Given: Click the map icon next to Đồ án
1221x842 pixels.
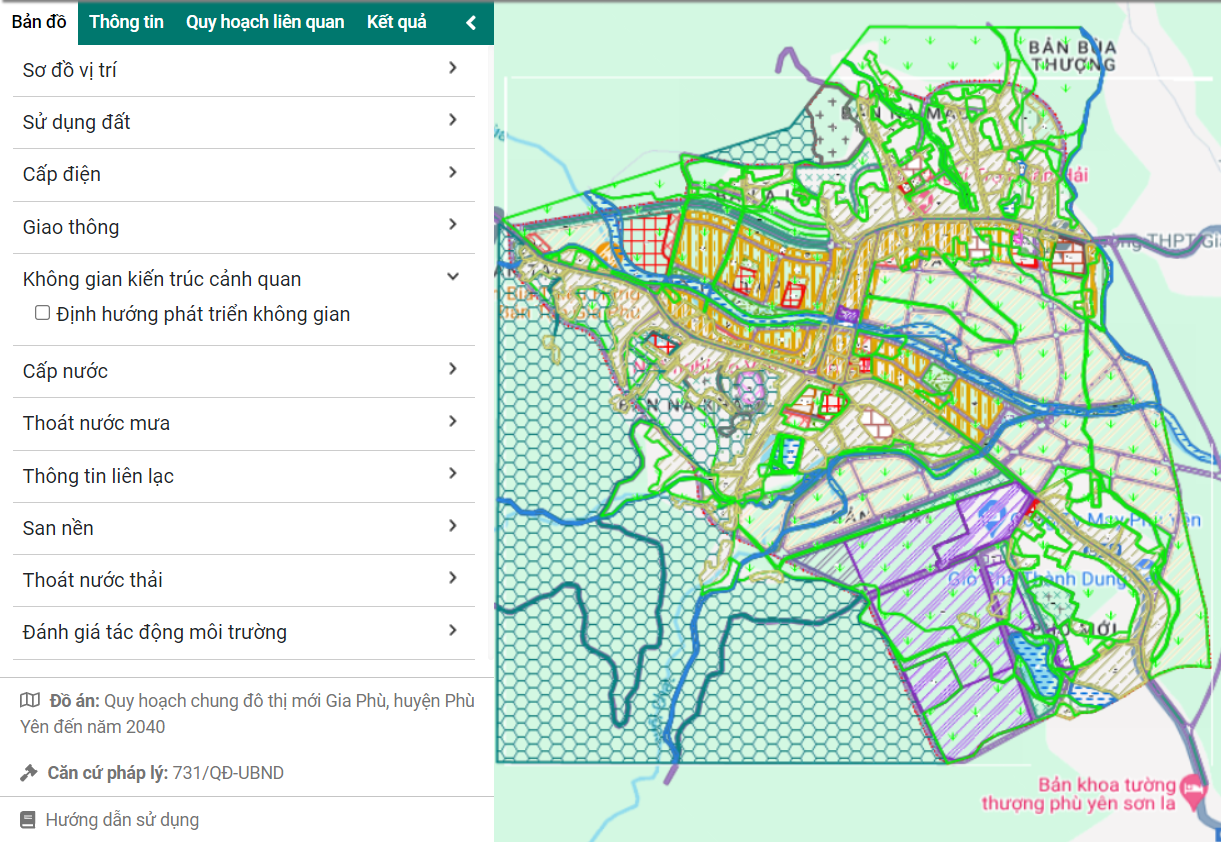Looking at the screenshot, I should click(x=30, y=700).
